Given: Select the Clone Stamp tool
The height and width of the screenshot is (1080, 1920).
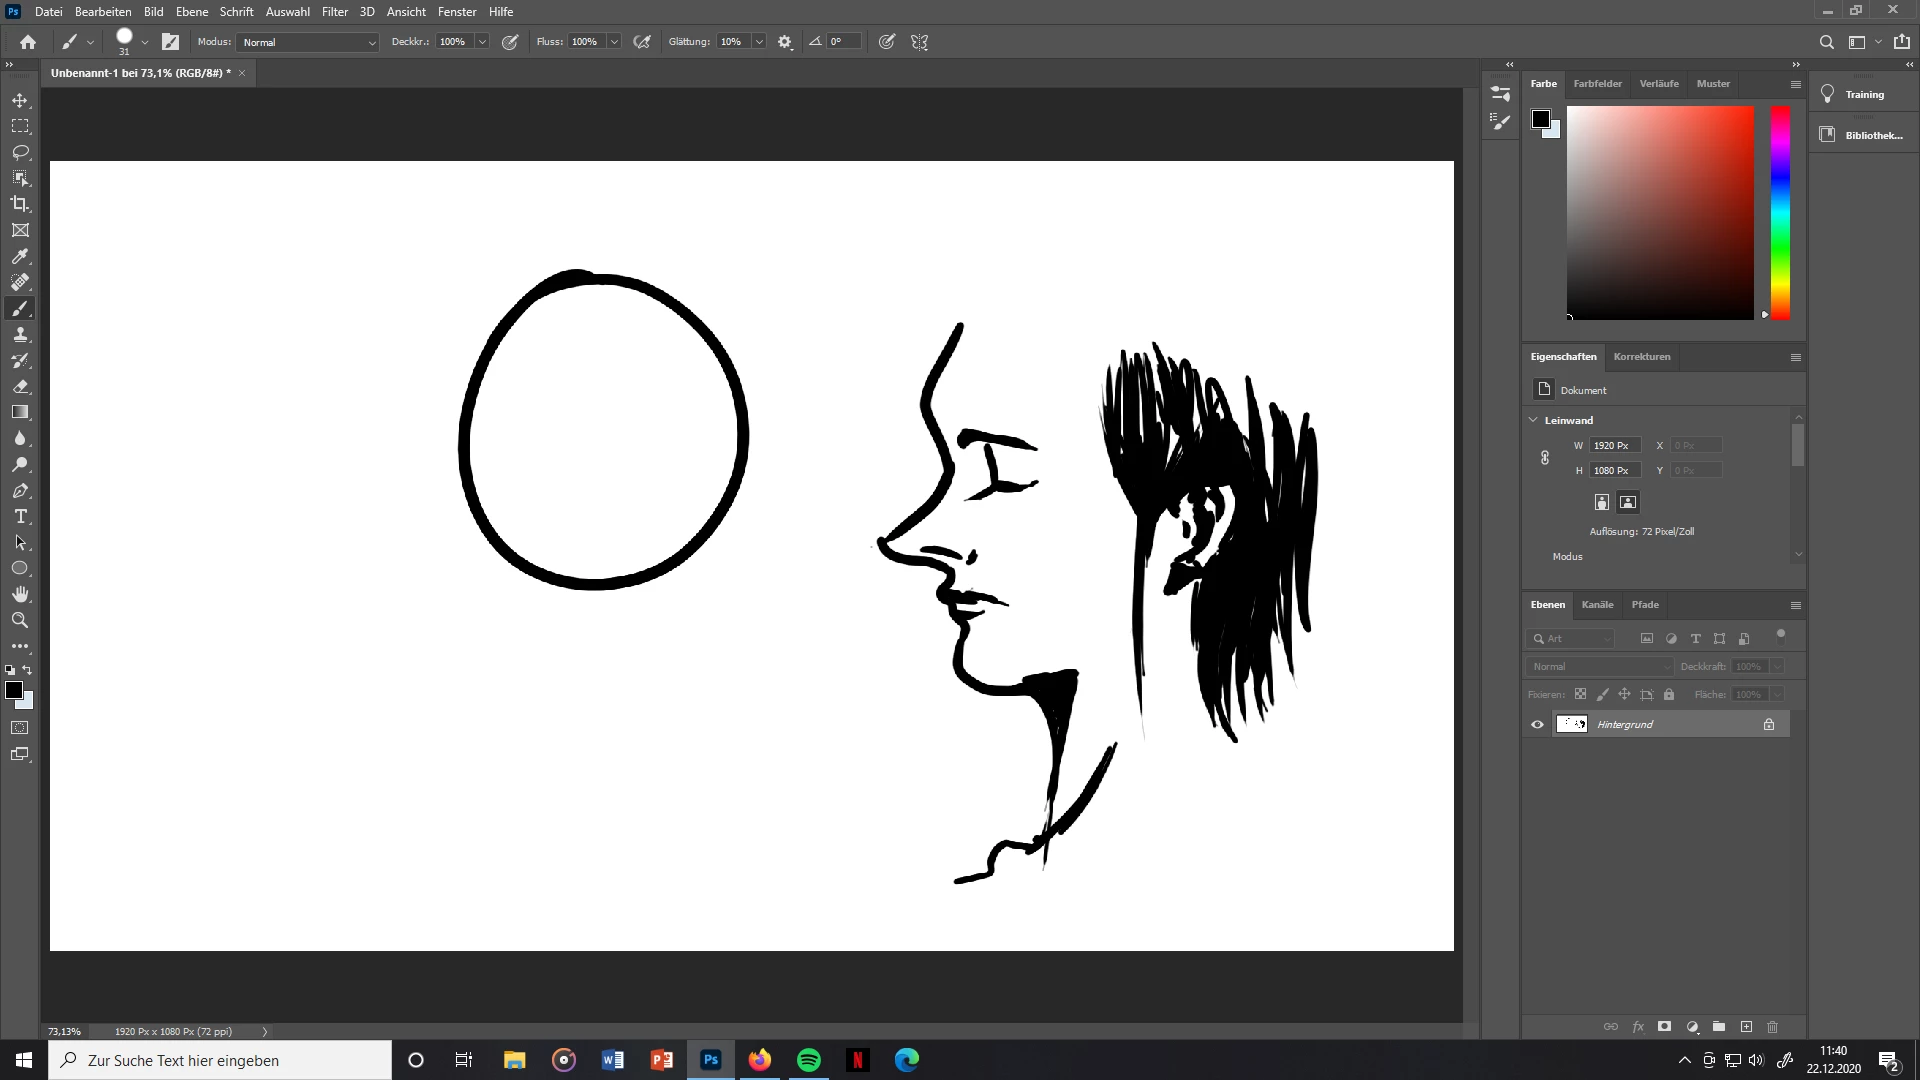Looking at the screenshot, I should 20,334.
